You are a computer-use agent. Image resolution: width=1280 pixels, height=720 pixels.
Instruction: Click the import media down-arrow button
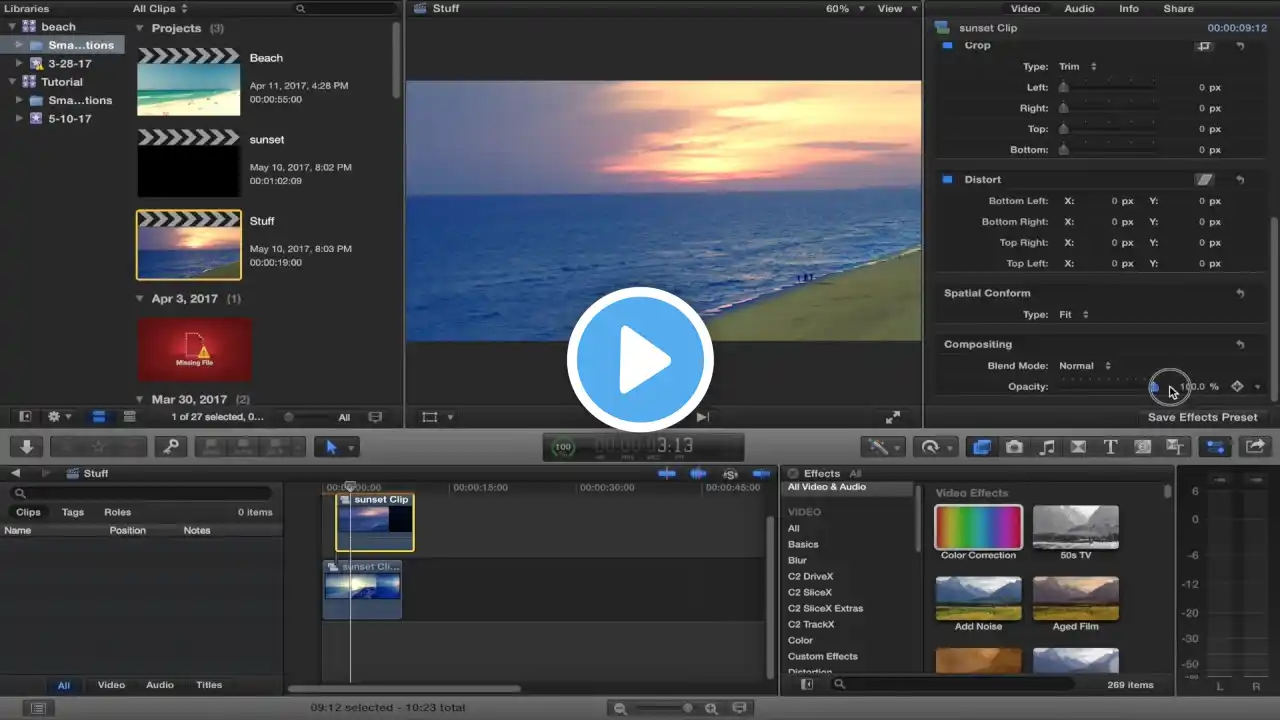tap(27, 447)
